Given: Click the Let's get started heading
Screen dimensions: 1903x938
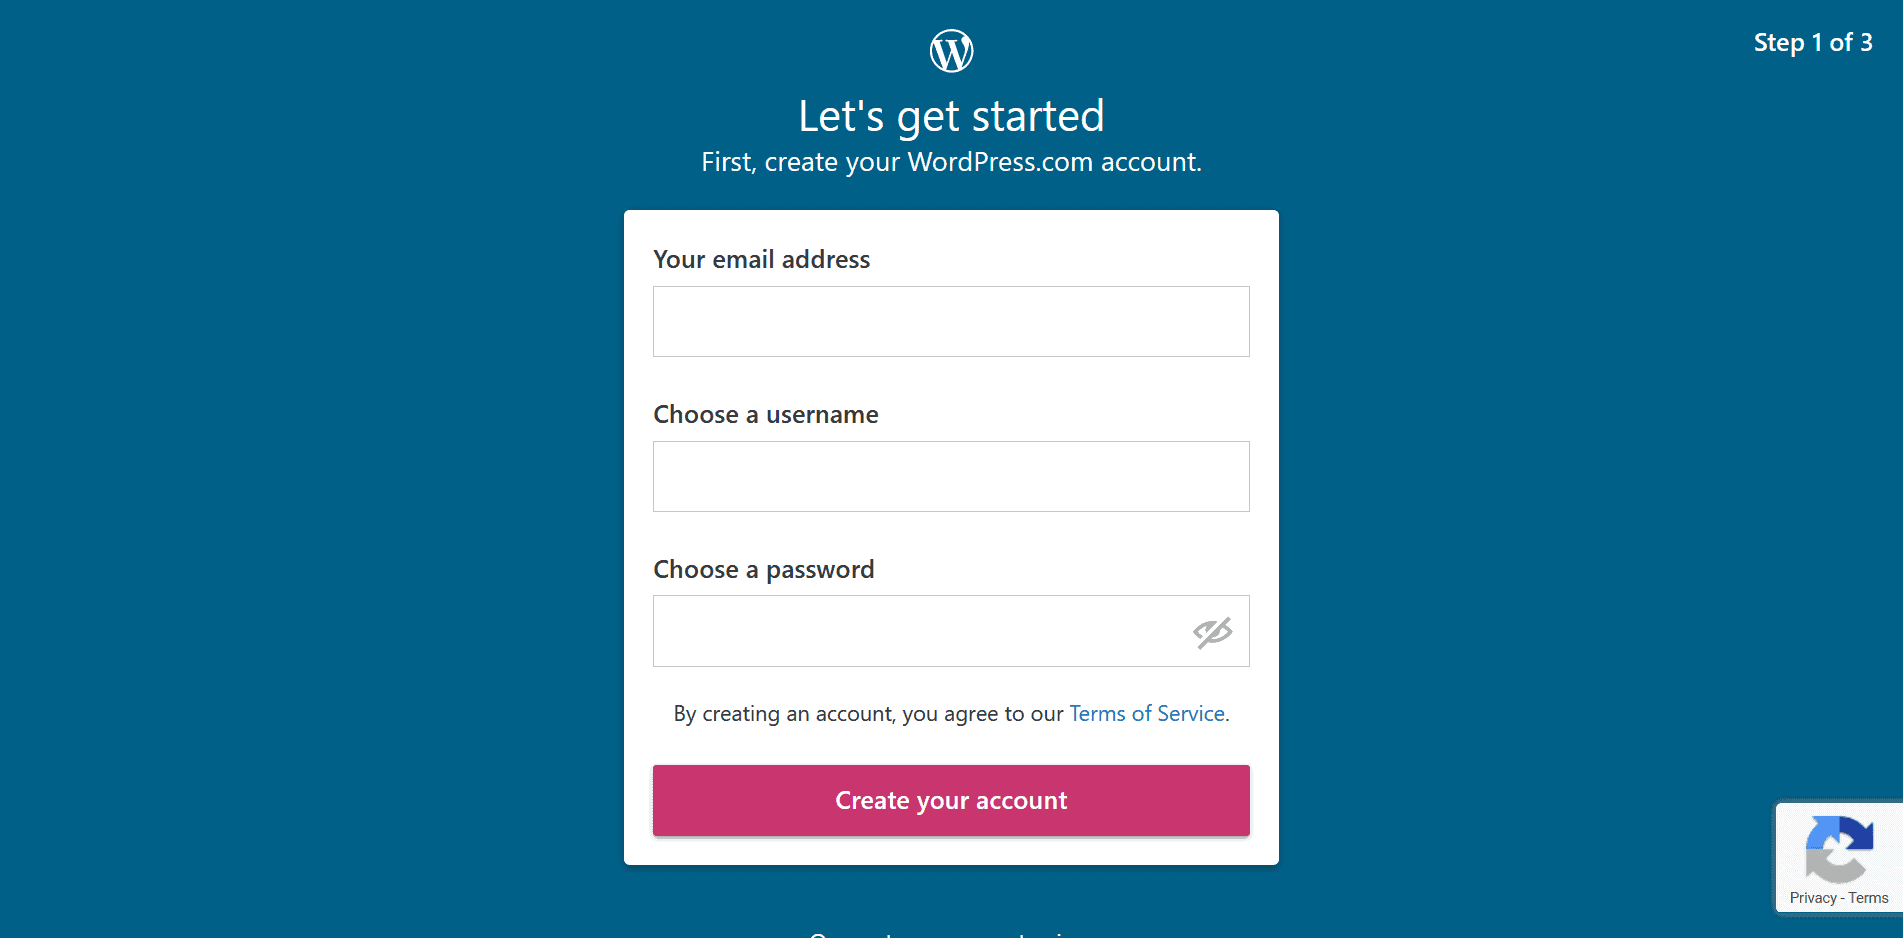Looking at the screenshot, I should 951,115.
